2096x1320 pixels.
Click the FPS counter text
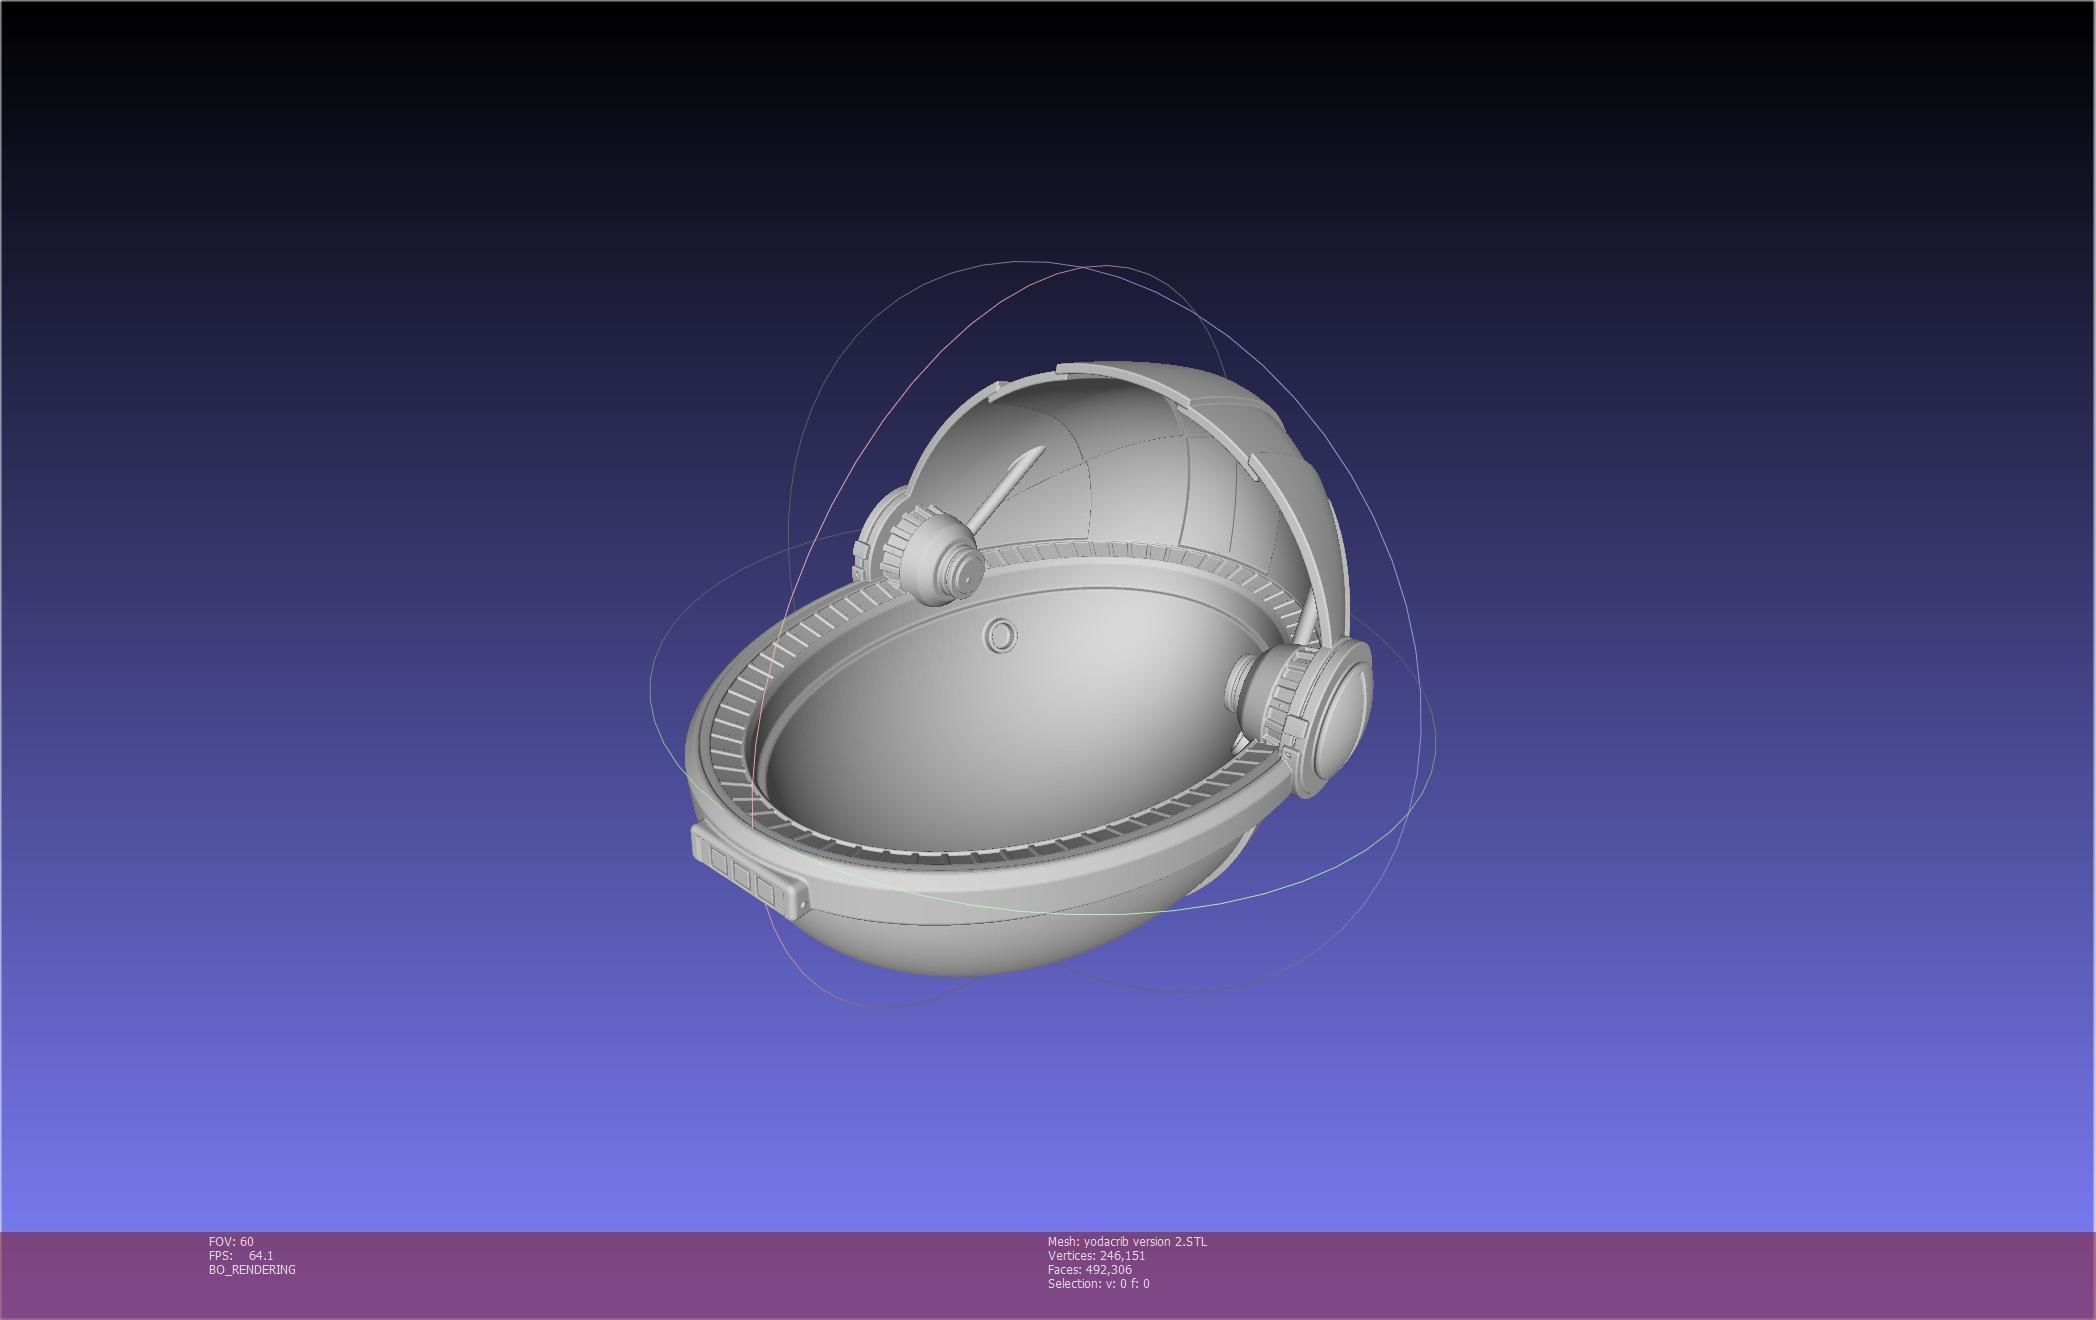(x=240, y=1255)
